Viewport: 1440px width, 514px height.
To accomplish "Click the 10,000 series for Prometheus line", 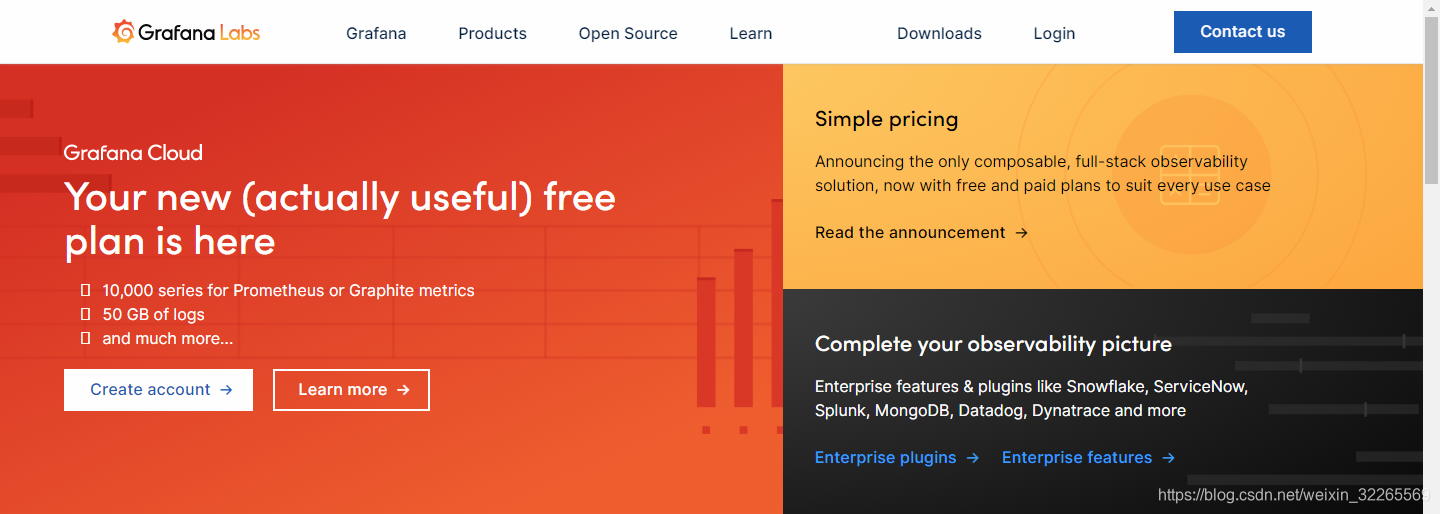I will 288,291.
